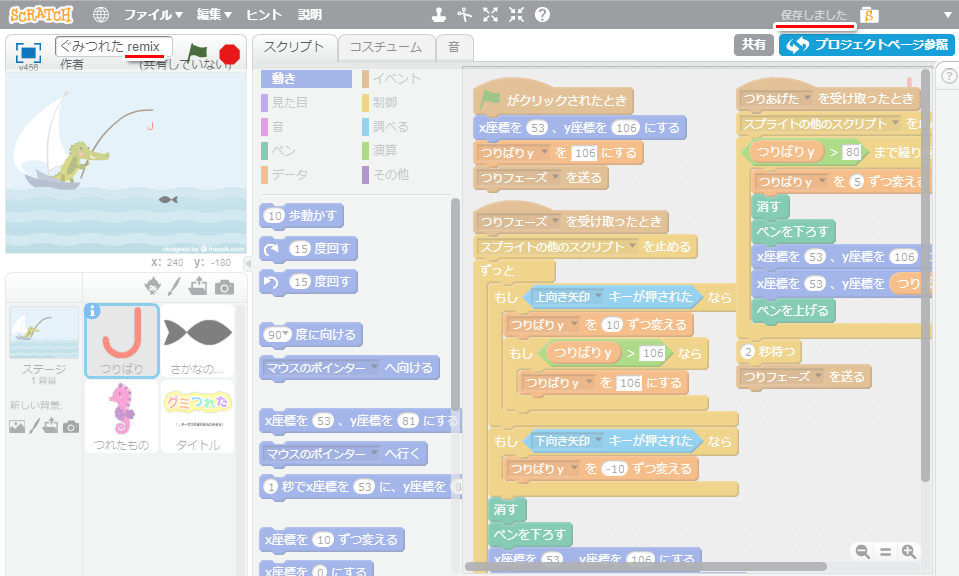959x576 pixels.
Task: Paint a new sprite with the brush icon
Action: tap(174, 286)
